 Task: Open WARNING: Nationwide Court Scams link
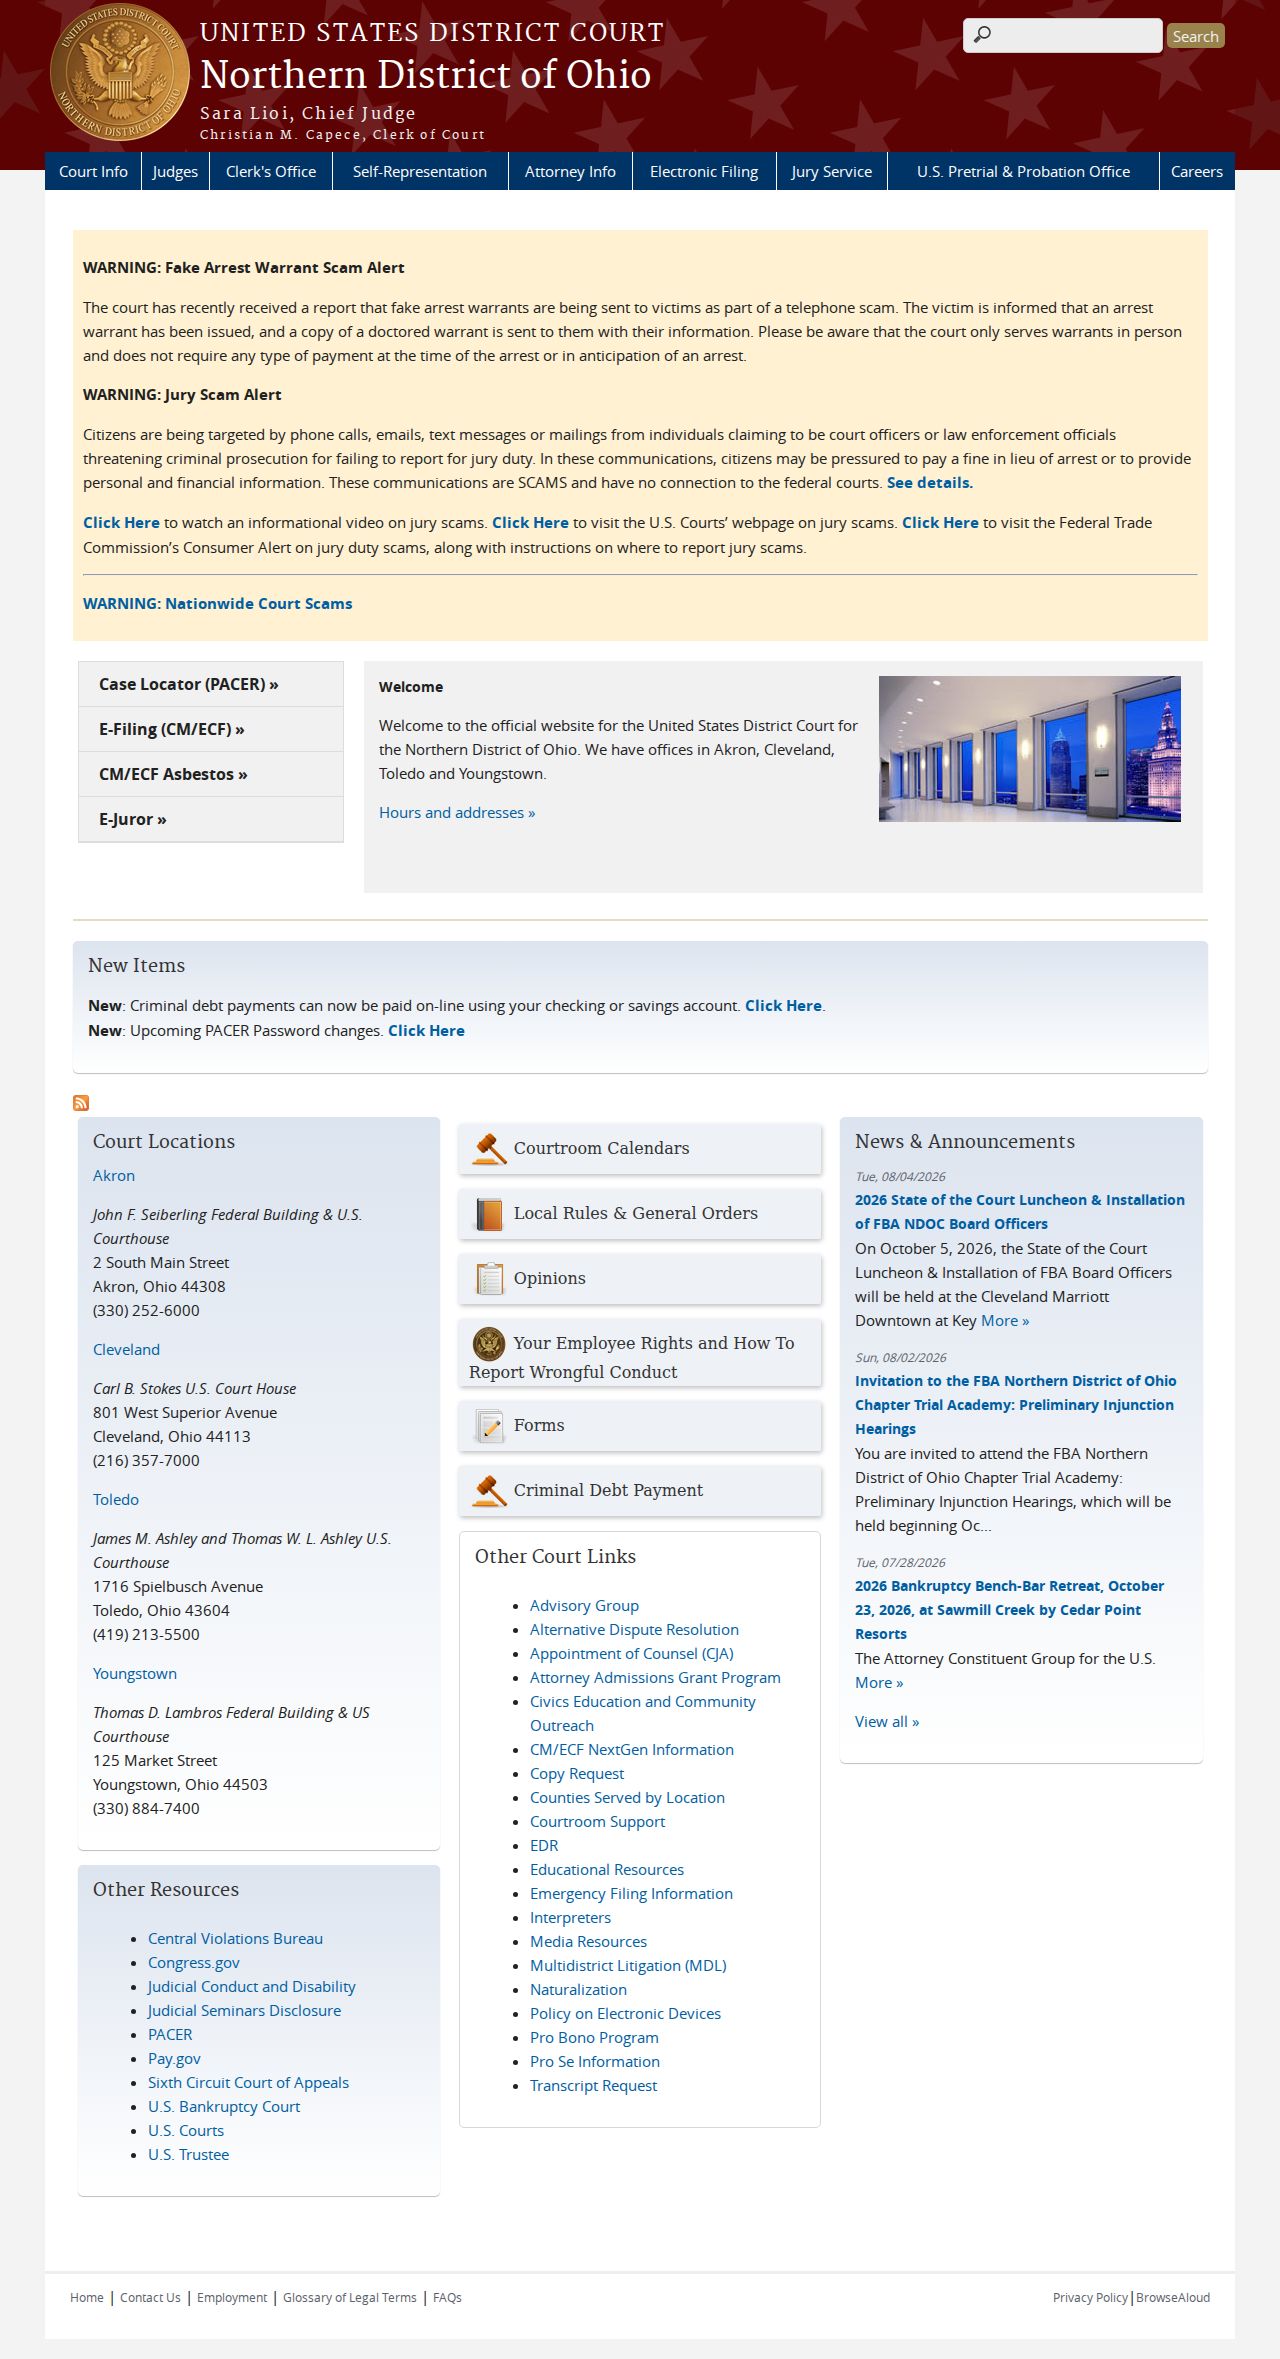pyautogui.click(x=218, y=604)
